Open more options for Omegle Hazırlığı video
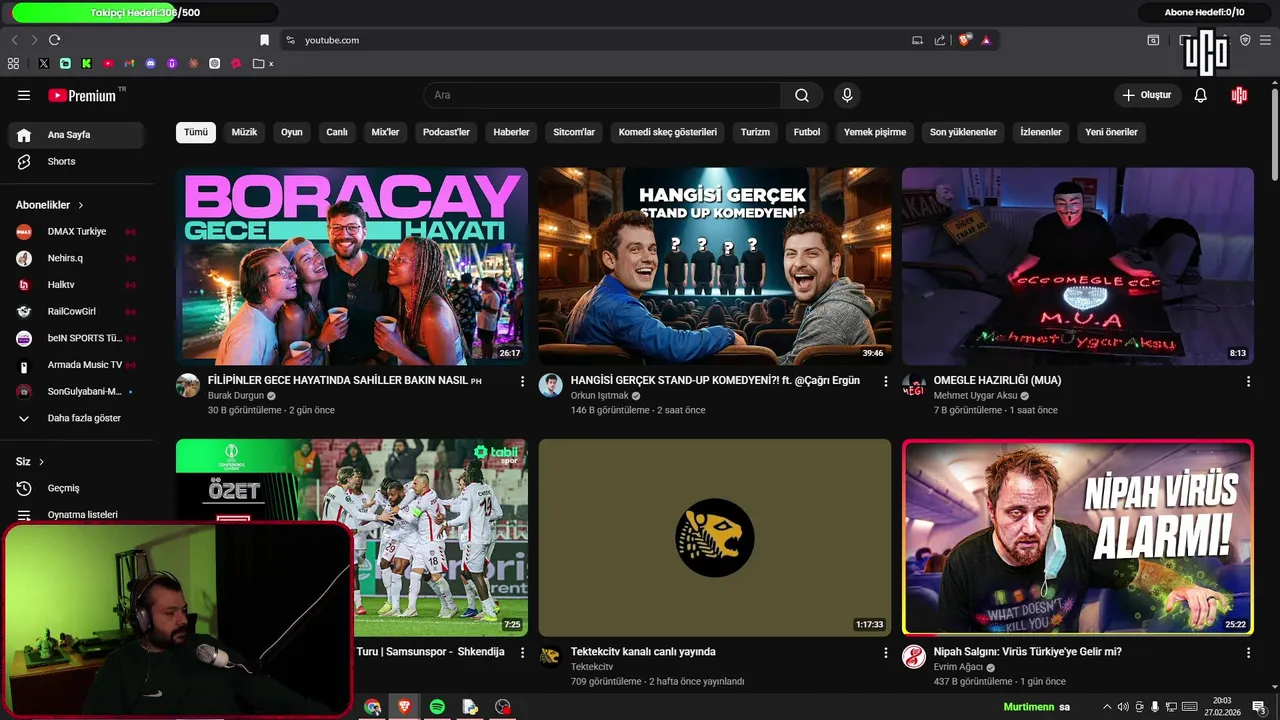The image size is (1280, 720). coord(1248,381)
